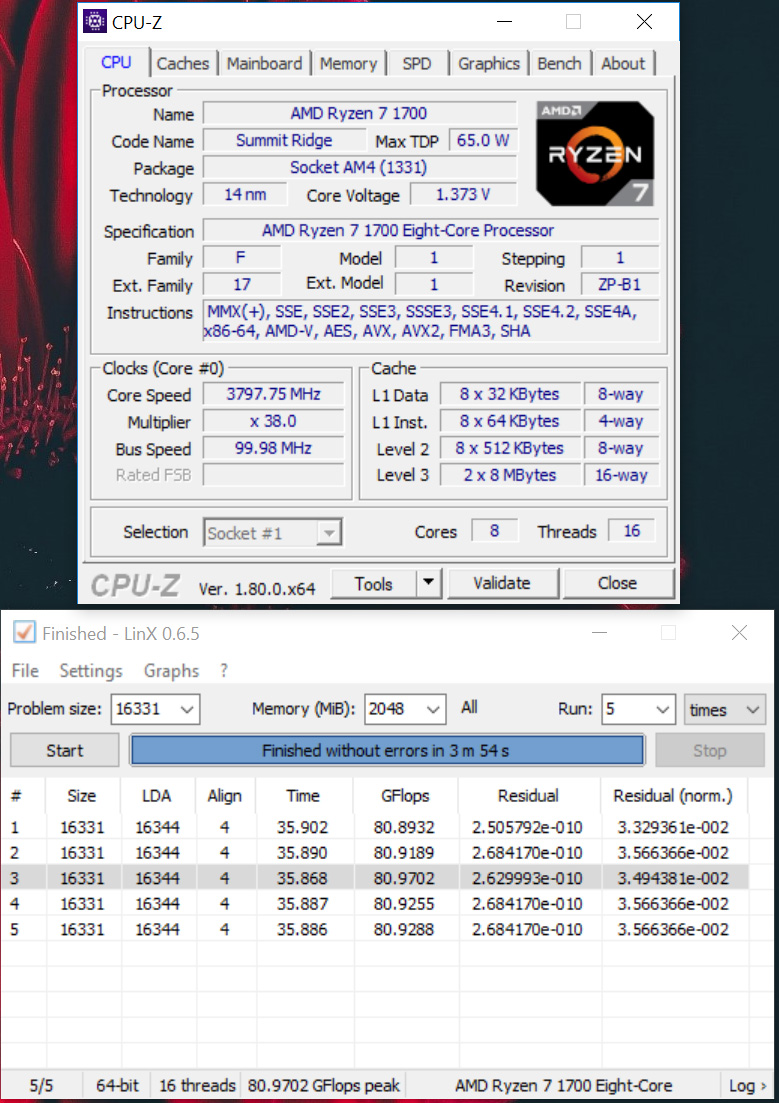The width and height of the screenshot is (779, 1103).
Task: Click the Start button in LinX
Action: [x=65, y=751]
